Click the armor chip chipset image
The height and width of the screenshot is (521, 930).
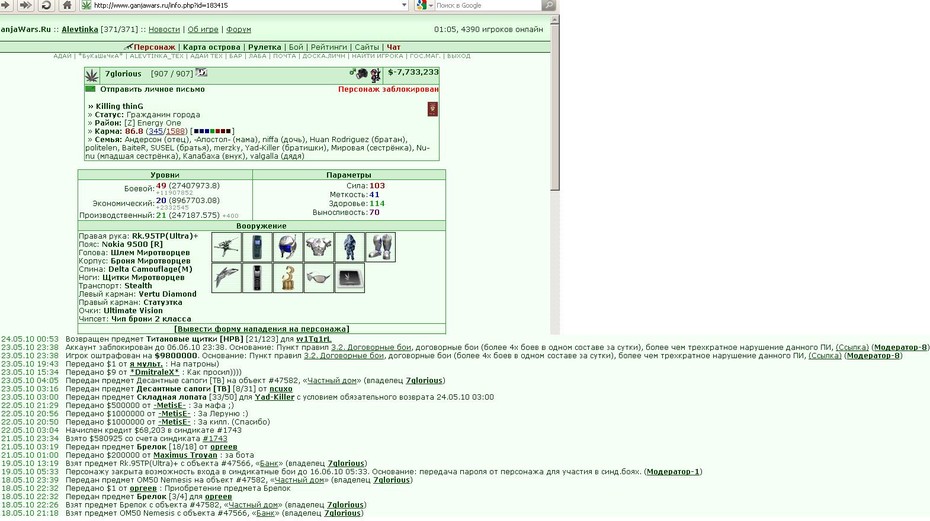pyautogui.click(x=350, y=278)
